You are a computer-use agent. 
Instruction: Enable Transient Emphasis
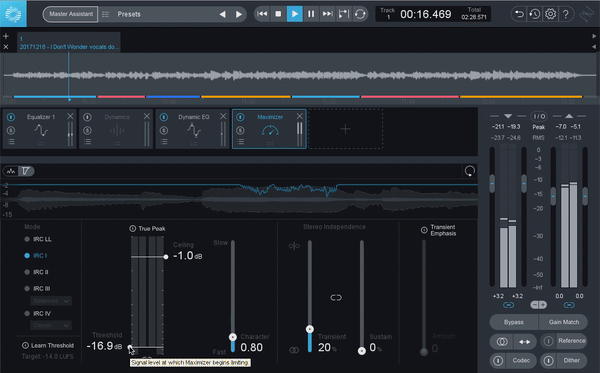(x=424, y=230)
